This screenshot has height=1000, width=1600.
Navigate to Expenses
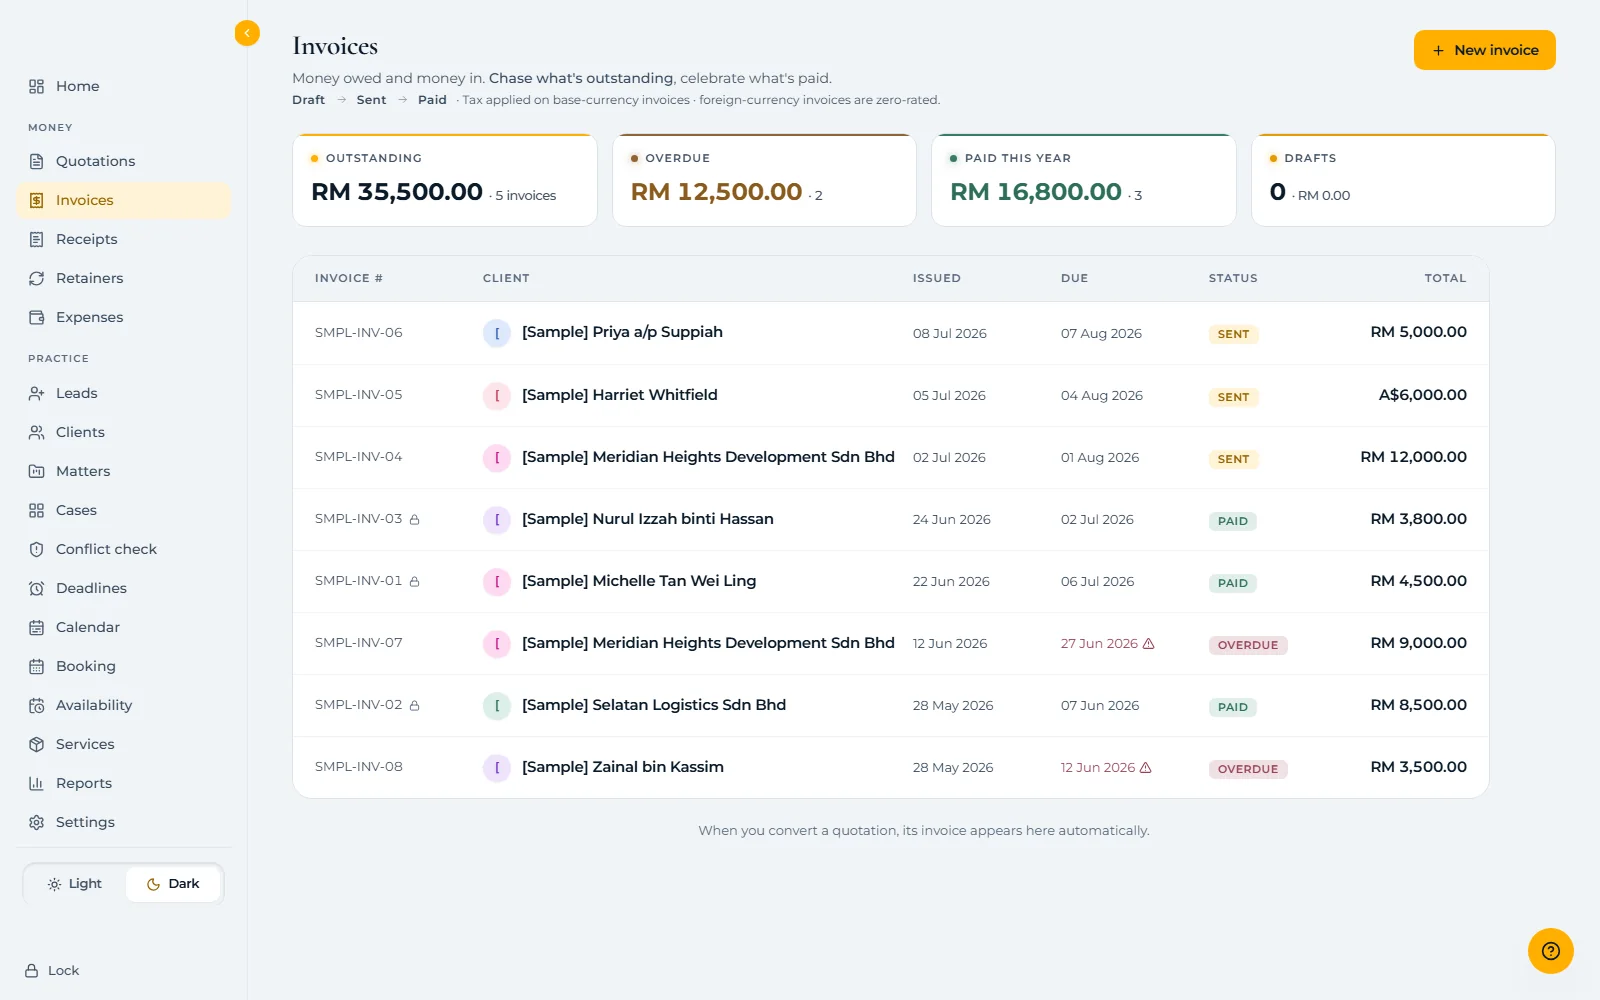[x=124, y=317]
